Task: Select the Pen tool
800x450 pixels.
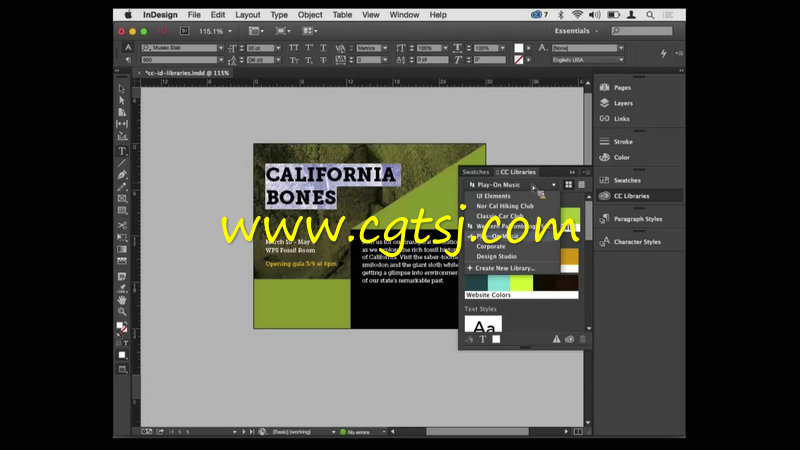Action: 121,175
